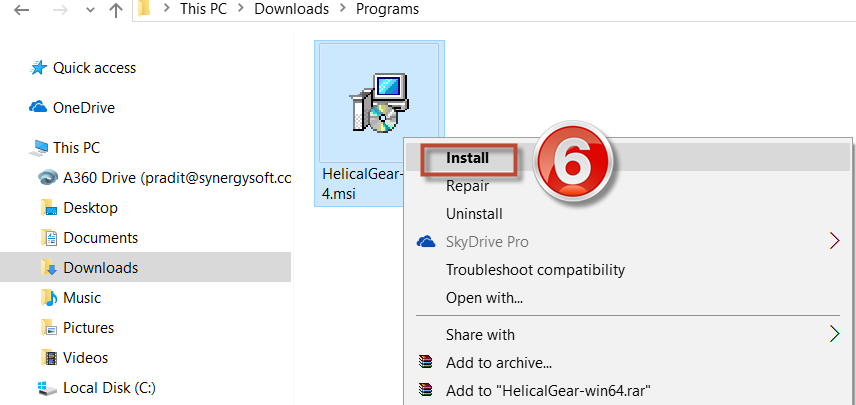Screen dimensions: 856x405
Task: Choose Uninstall from the context menu
Action: [474, 214]
